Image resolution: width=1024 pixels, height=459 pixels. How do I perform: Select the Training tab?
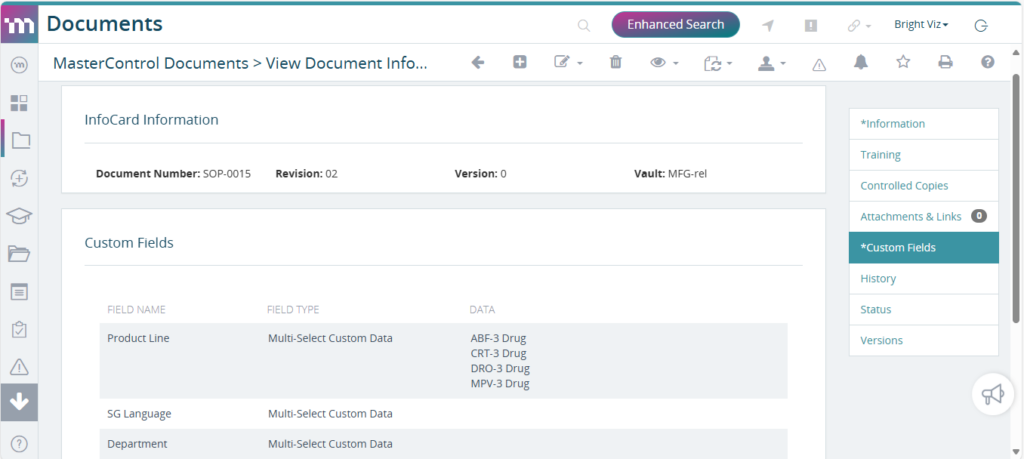(x=923, y=155)
